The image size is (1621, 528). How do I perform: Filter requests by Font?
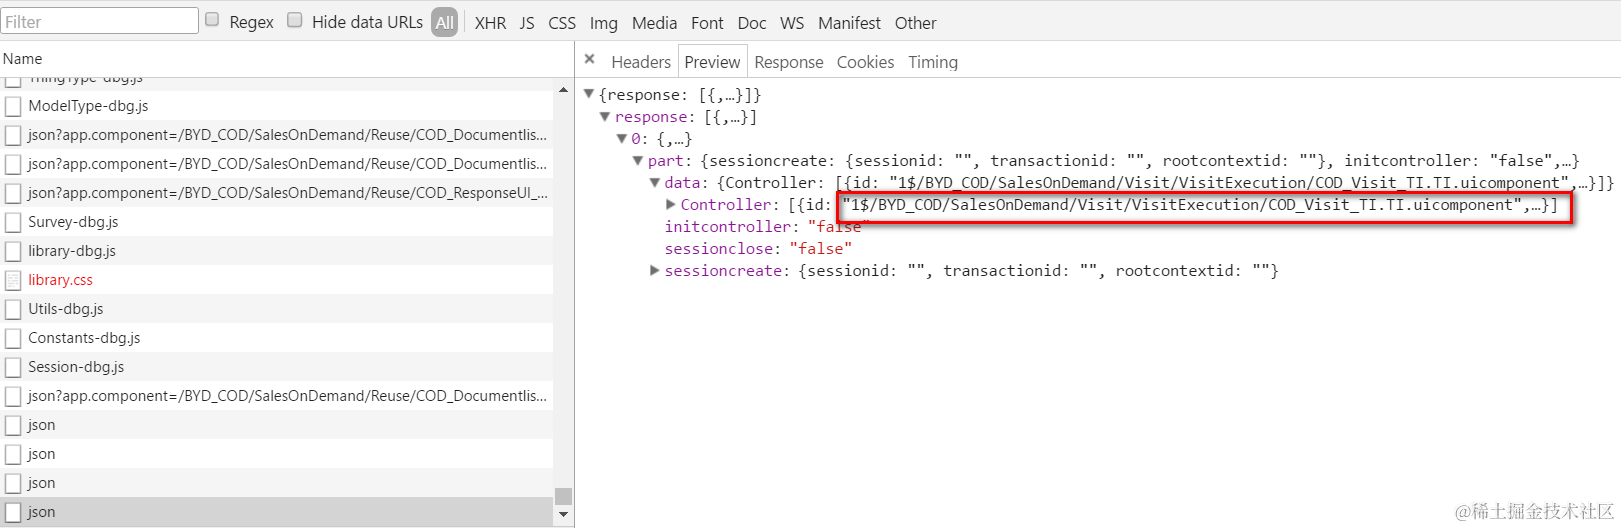pos(707,23)
